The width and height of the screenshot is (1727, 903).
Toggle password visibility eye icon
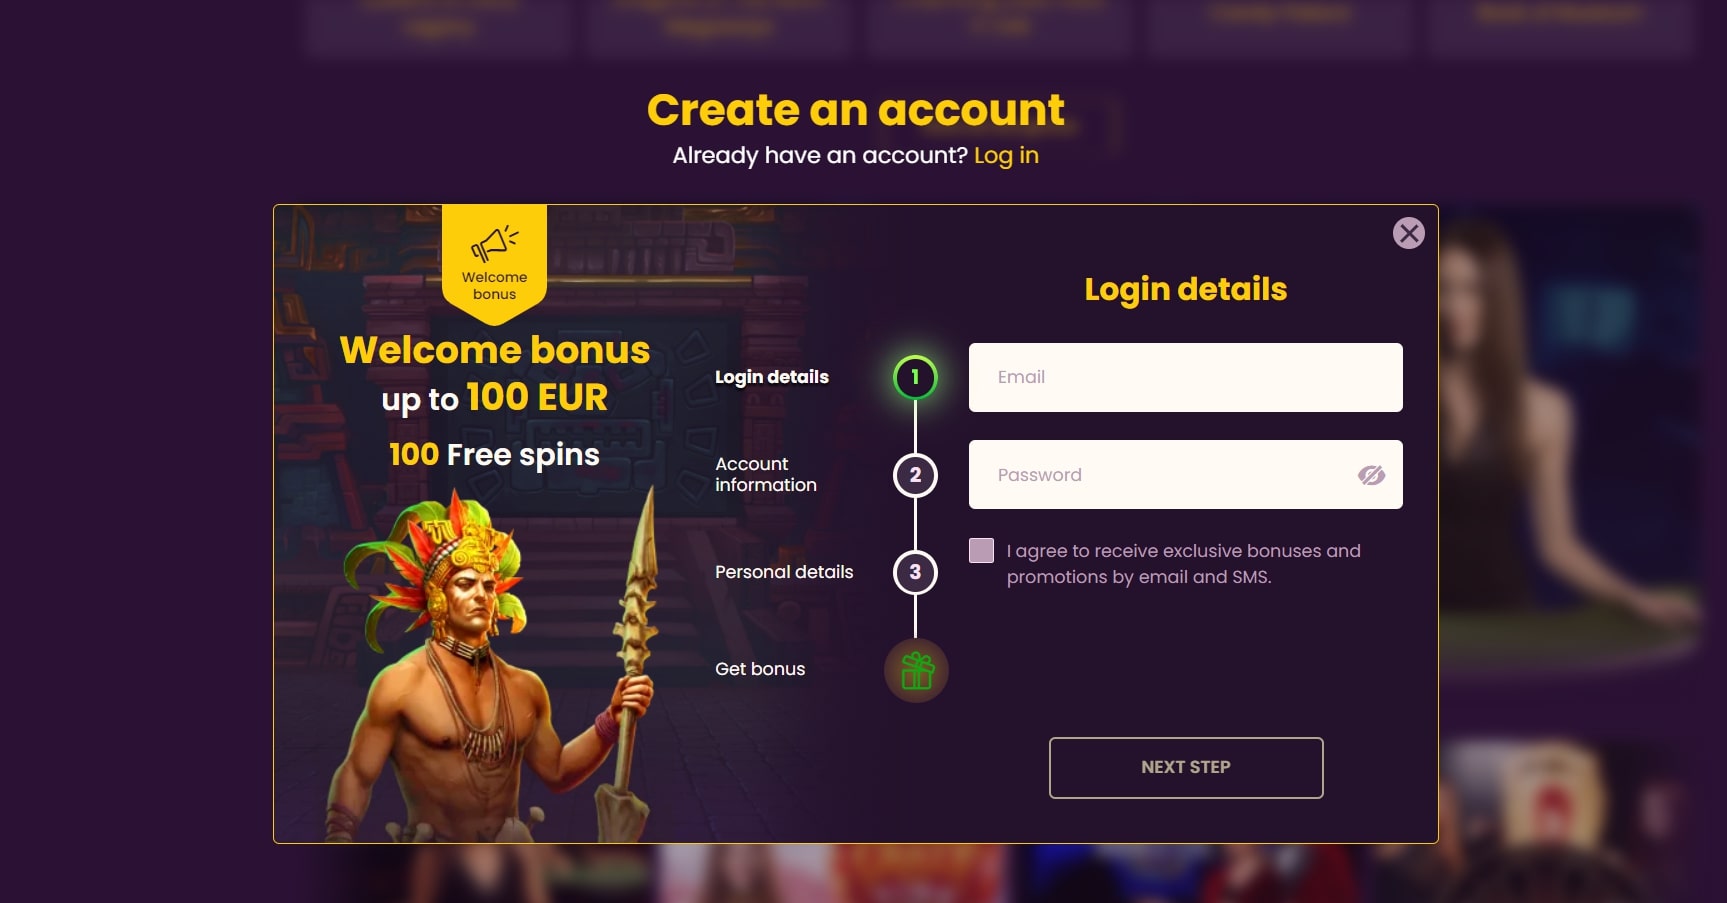click(x=1371, y=475)
